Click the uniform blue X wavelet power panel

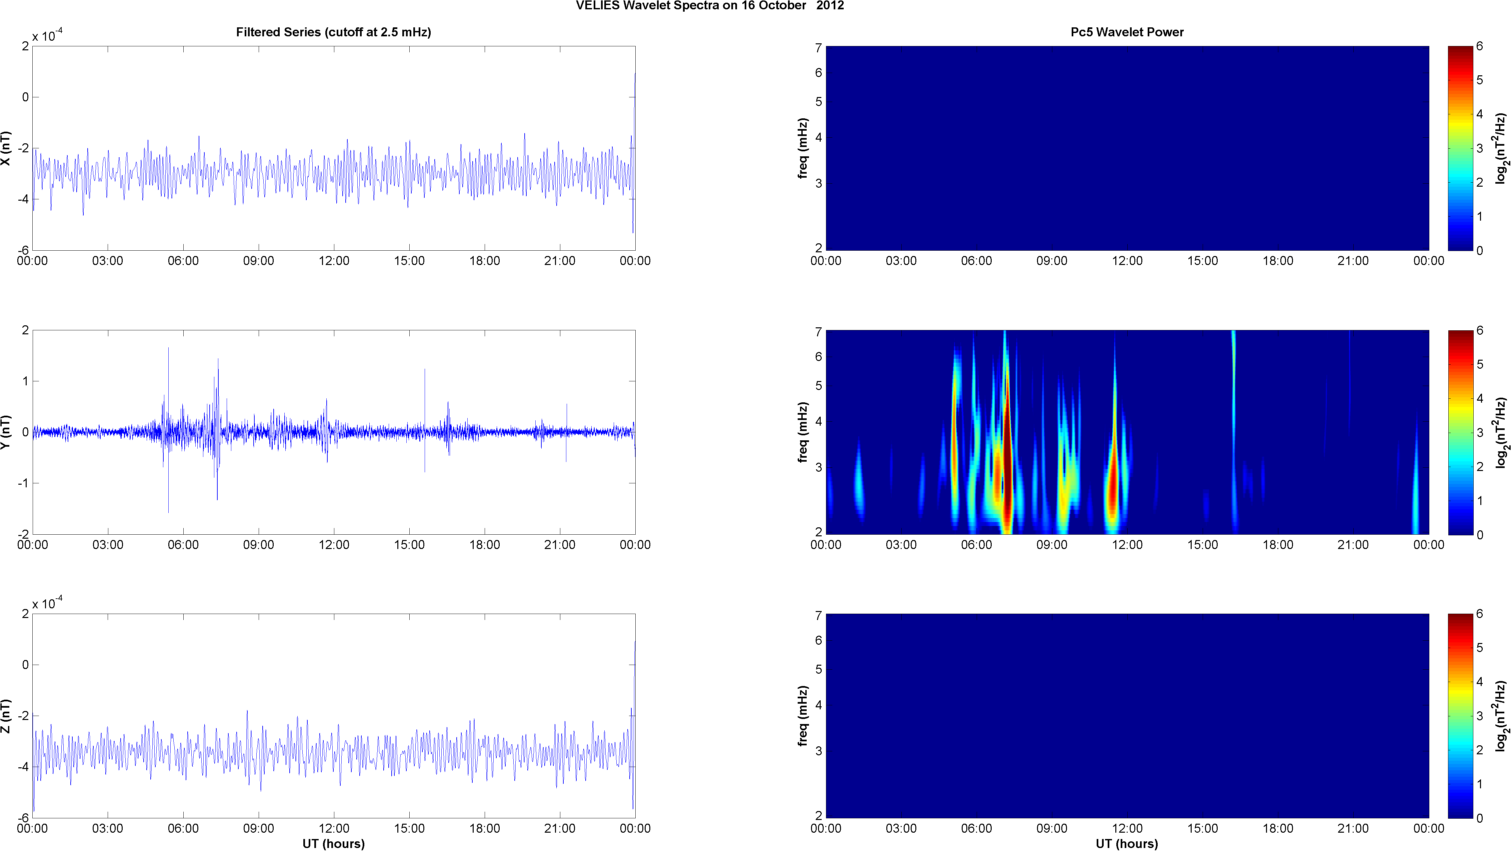1127,148
